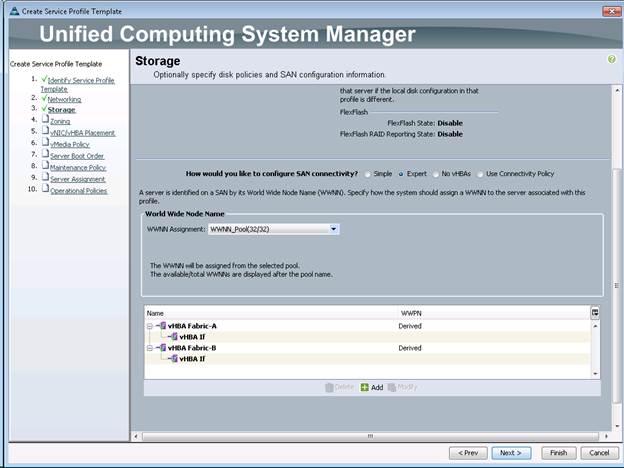Open the vNIC/vHBA Placement step

point(83,133)
